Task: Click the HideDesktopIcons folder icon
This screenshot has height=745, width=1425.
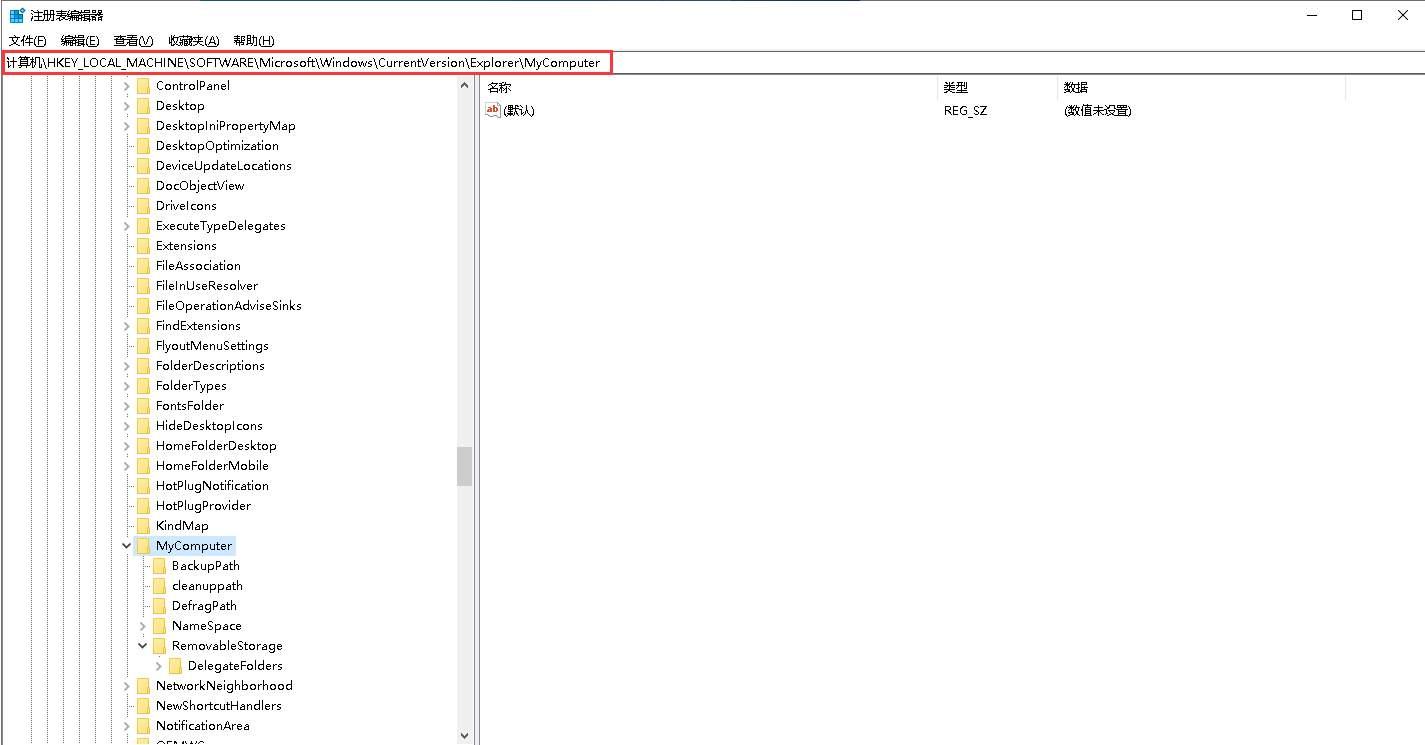Action: [x=143, y=426]
